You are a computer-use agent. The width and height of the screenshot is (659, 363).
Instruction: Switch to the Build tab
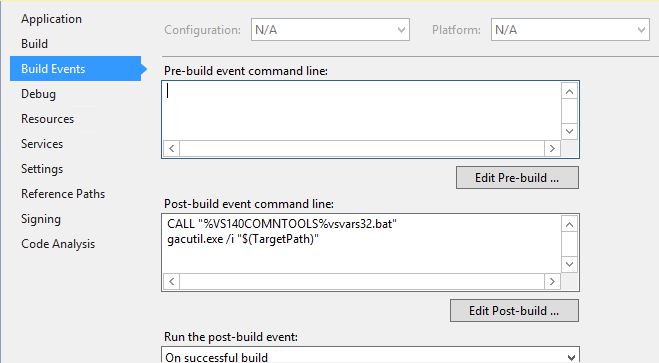click(x=34, y=44)
